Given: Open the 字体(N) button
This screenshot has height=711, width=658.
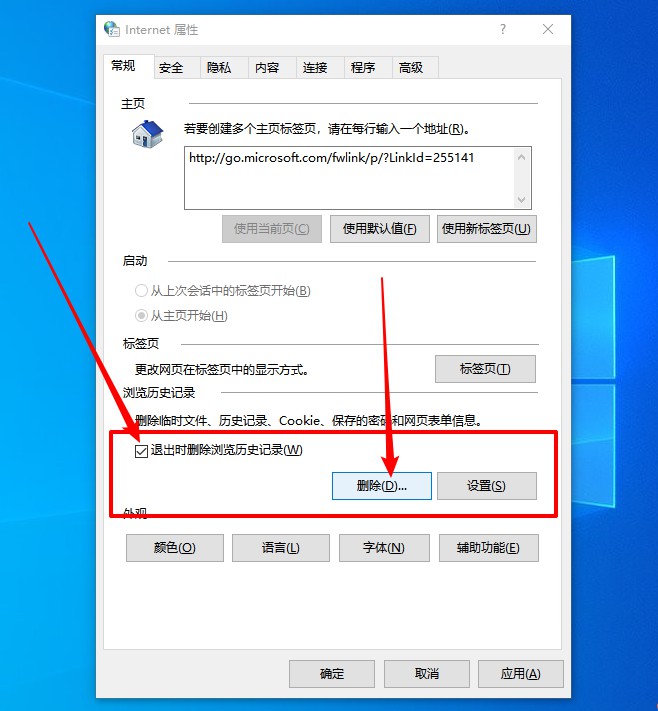Looking at the screenshot, I should (384, 548).
